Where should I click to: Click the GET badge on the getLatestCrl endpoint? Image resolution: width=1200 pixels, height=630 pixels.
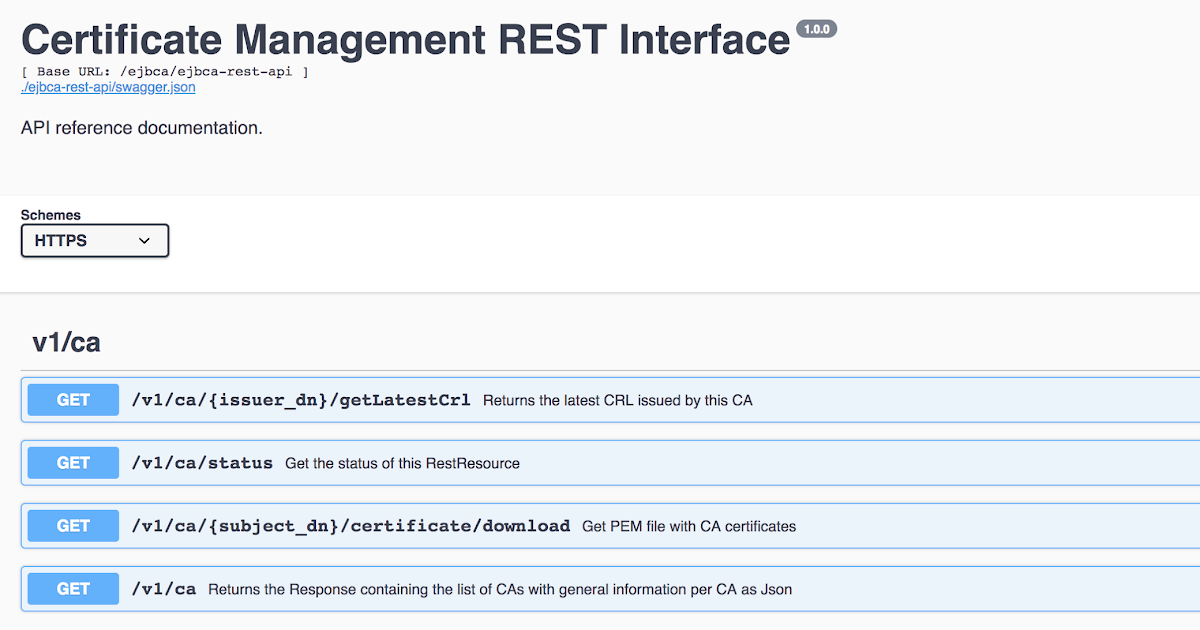(x=71, y=399)
